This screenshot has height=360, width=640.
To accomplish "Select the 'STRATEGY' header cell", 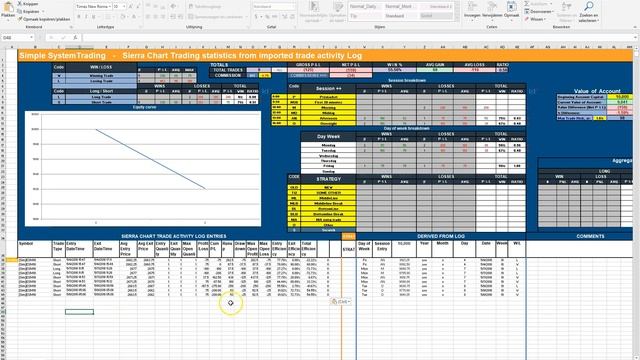I will tap(328, 179).
